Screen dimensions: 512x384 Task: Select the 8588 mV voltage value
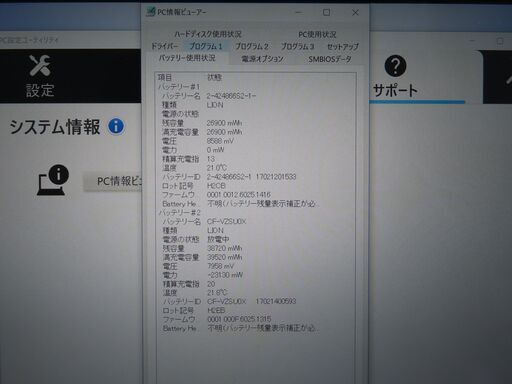[220, 141]
